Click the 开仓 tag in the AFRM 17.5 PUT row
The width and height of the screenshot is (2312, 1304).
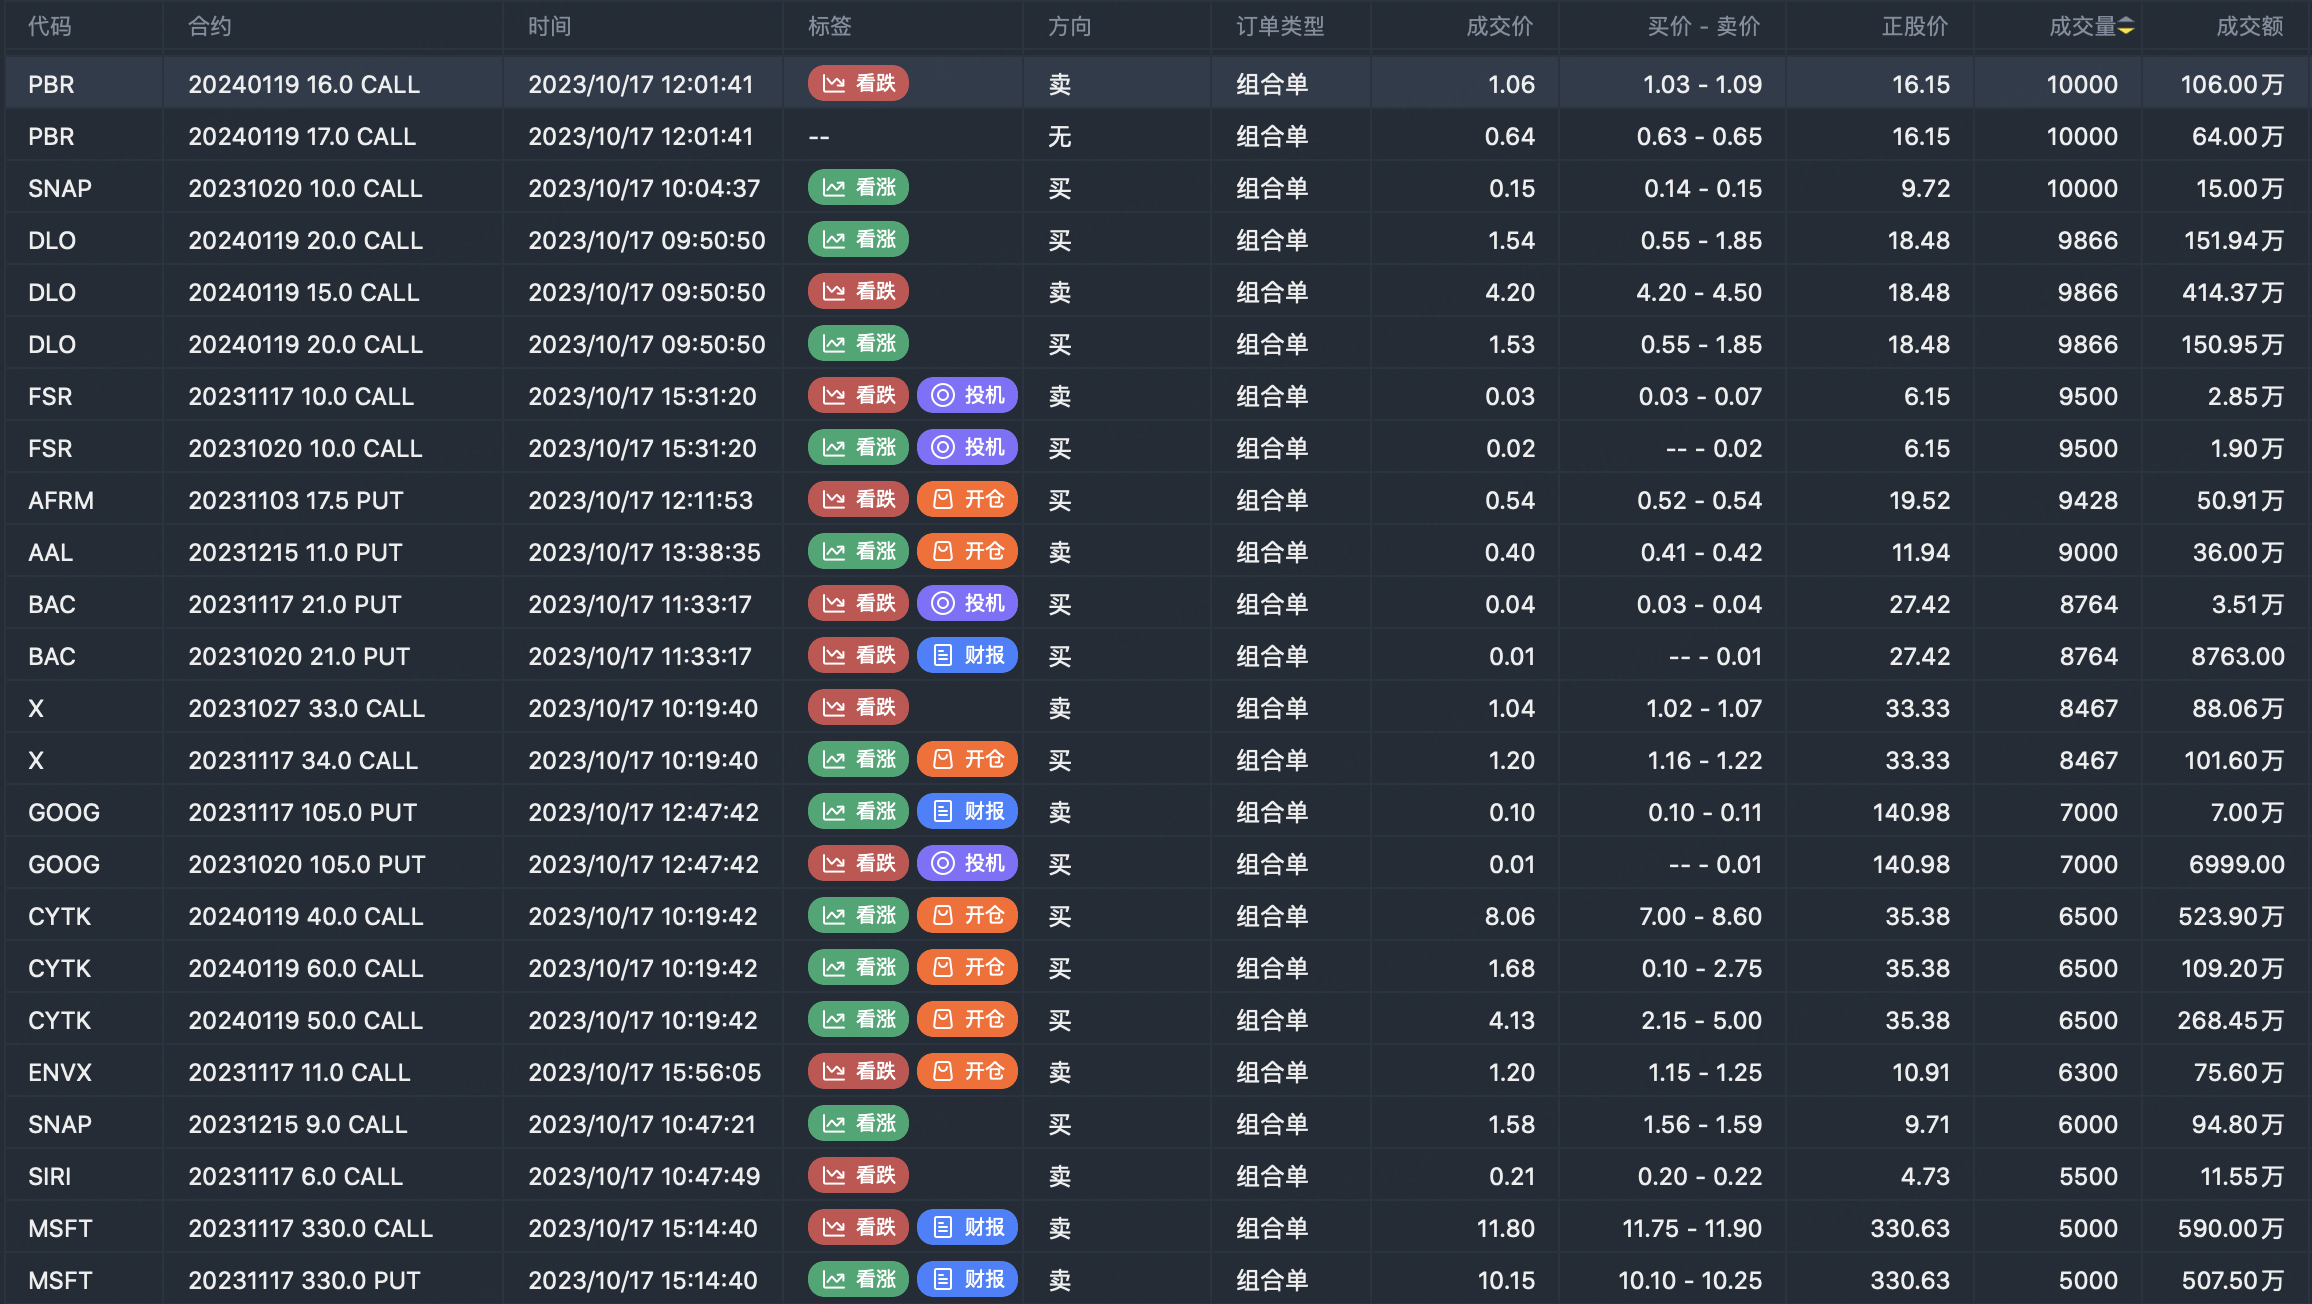[x=967, y=500]
